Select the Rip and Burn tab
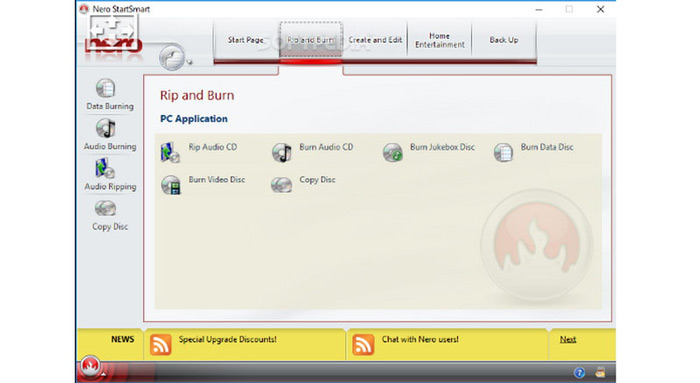 coord(311,40)
